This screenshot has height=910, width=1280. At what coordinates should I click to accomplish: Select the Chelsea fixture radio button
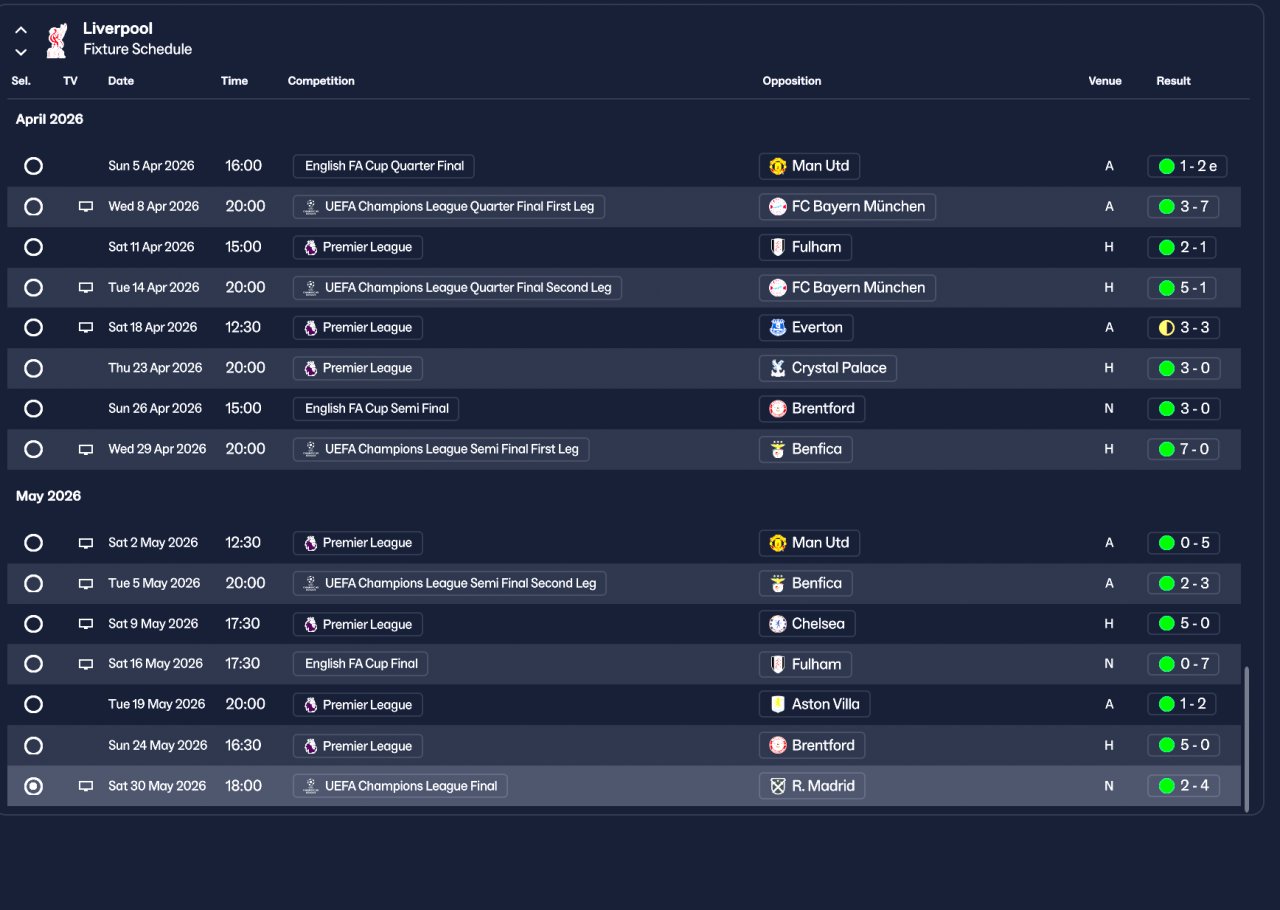(x=34, y=624)
